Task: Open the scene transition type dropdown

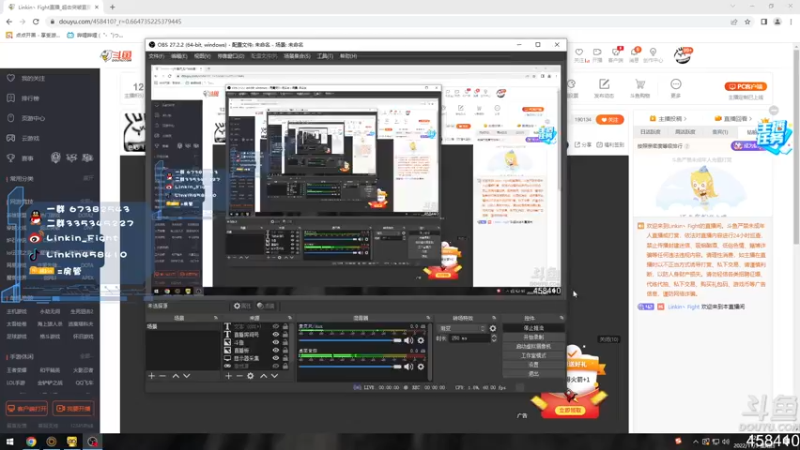Action: tap(462, 329)
